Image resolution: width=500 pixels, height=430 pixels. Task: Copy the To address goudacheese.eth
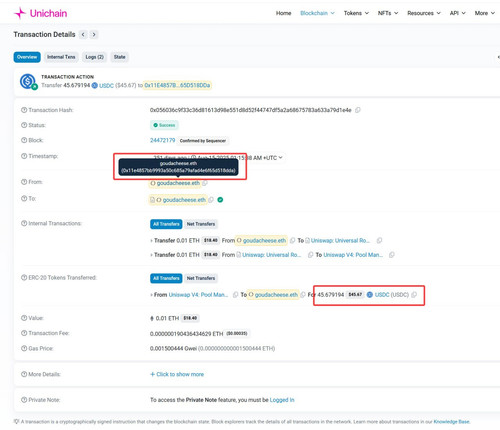click(x=211, y=200)
